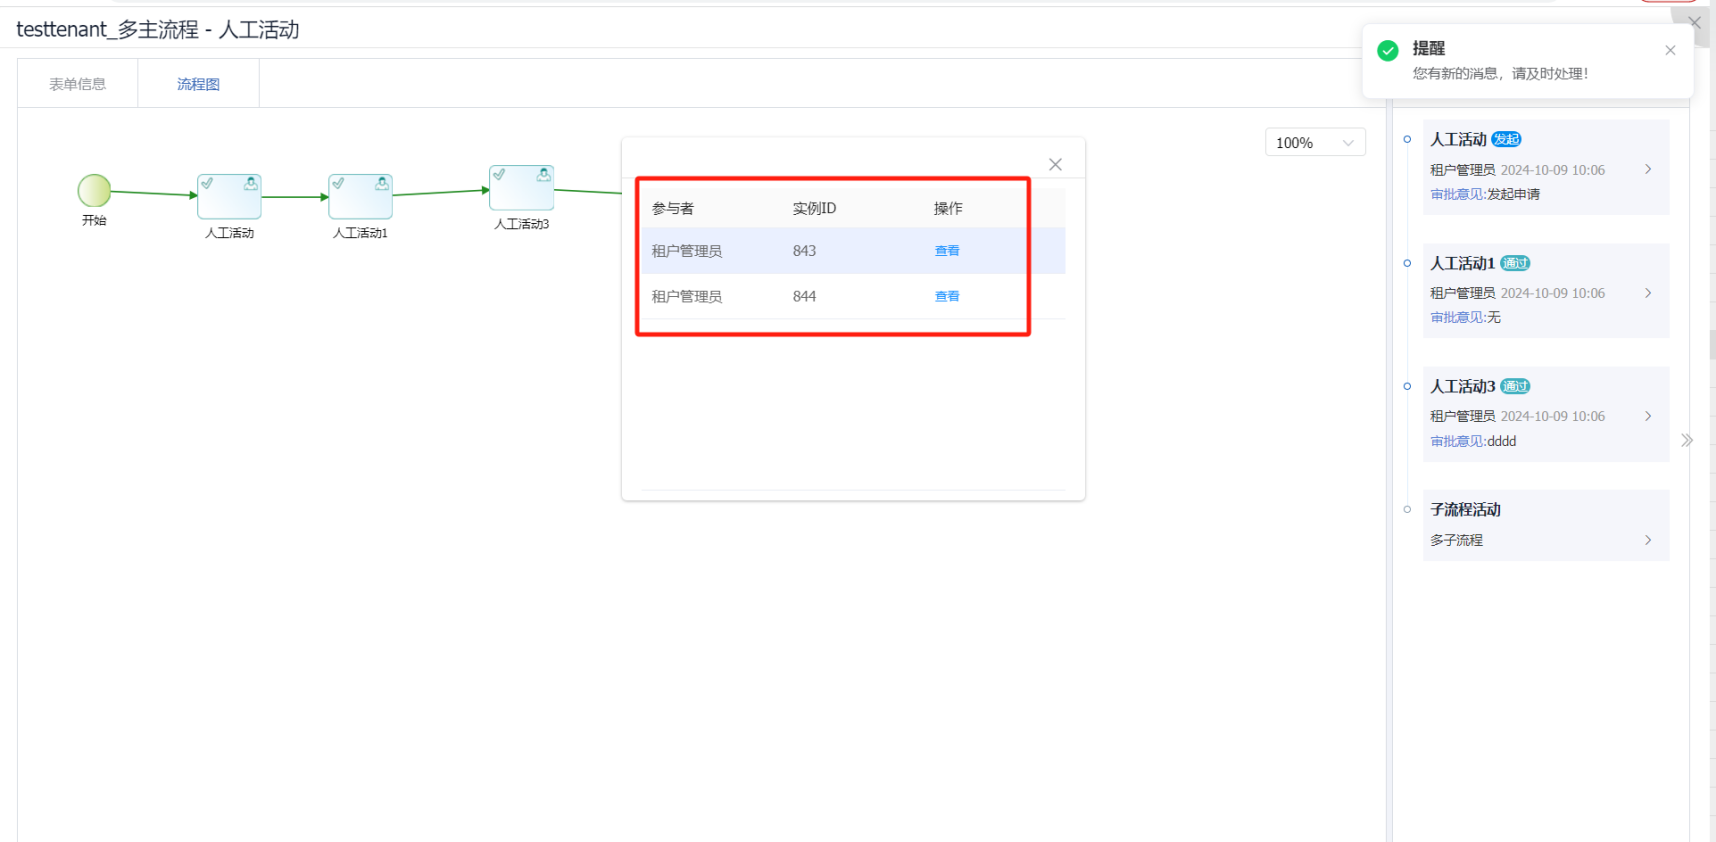The image size is (1716, 842).
Task: Close the participant instance popup
Action: pos(1055,165)
